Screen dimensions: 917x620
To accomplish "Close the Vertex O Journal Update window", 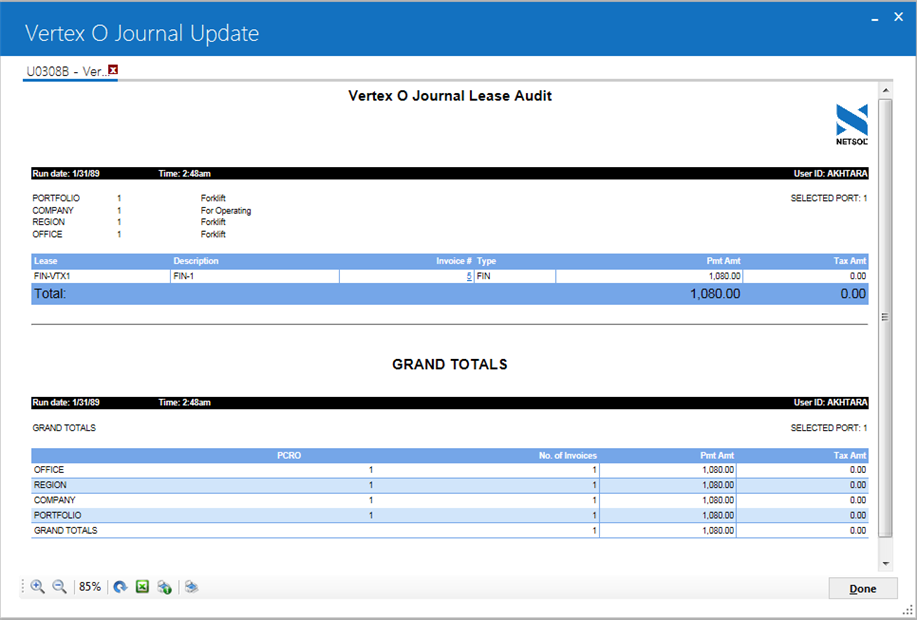I will tap(899, 17).
